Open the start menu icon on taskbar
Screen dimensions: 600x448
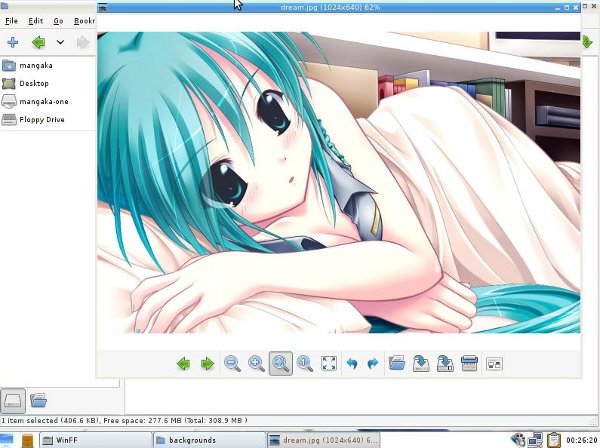[7, 440]
